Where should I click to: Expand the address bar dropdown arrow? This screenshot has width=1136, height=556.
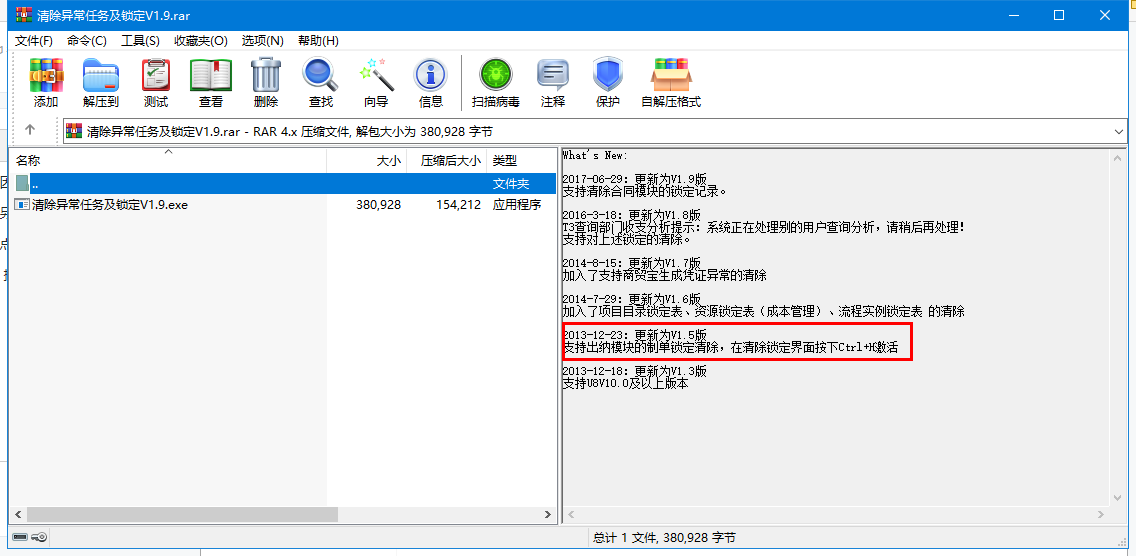[1119, 131]
